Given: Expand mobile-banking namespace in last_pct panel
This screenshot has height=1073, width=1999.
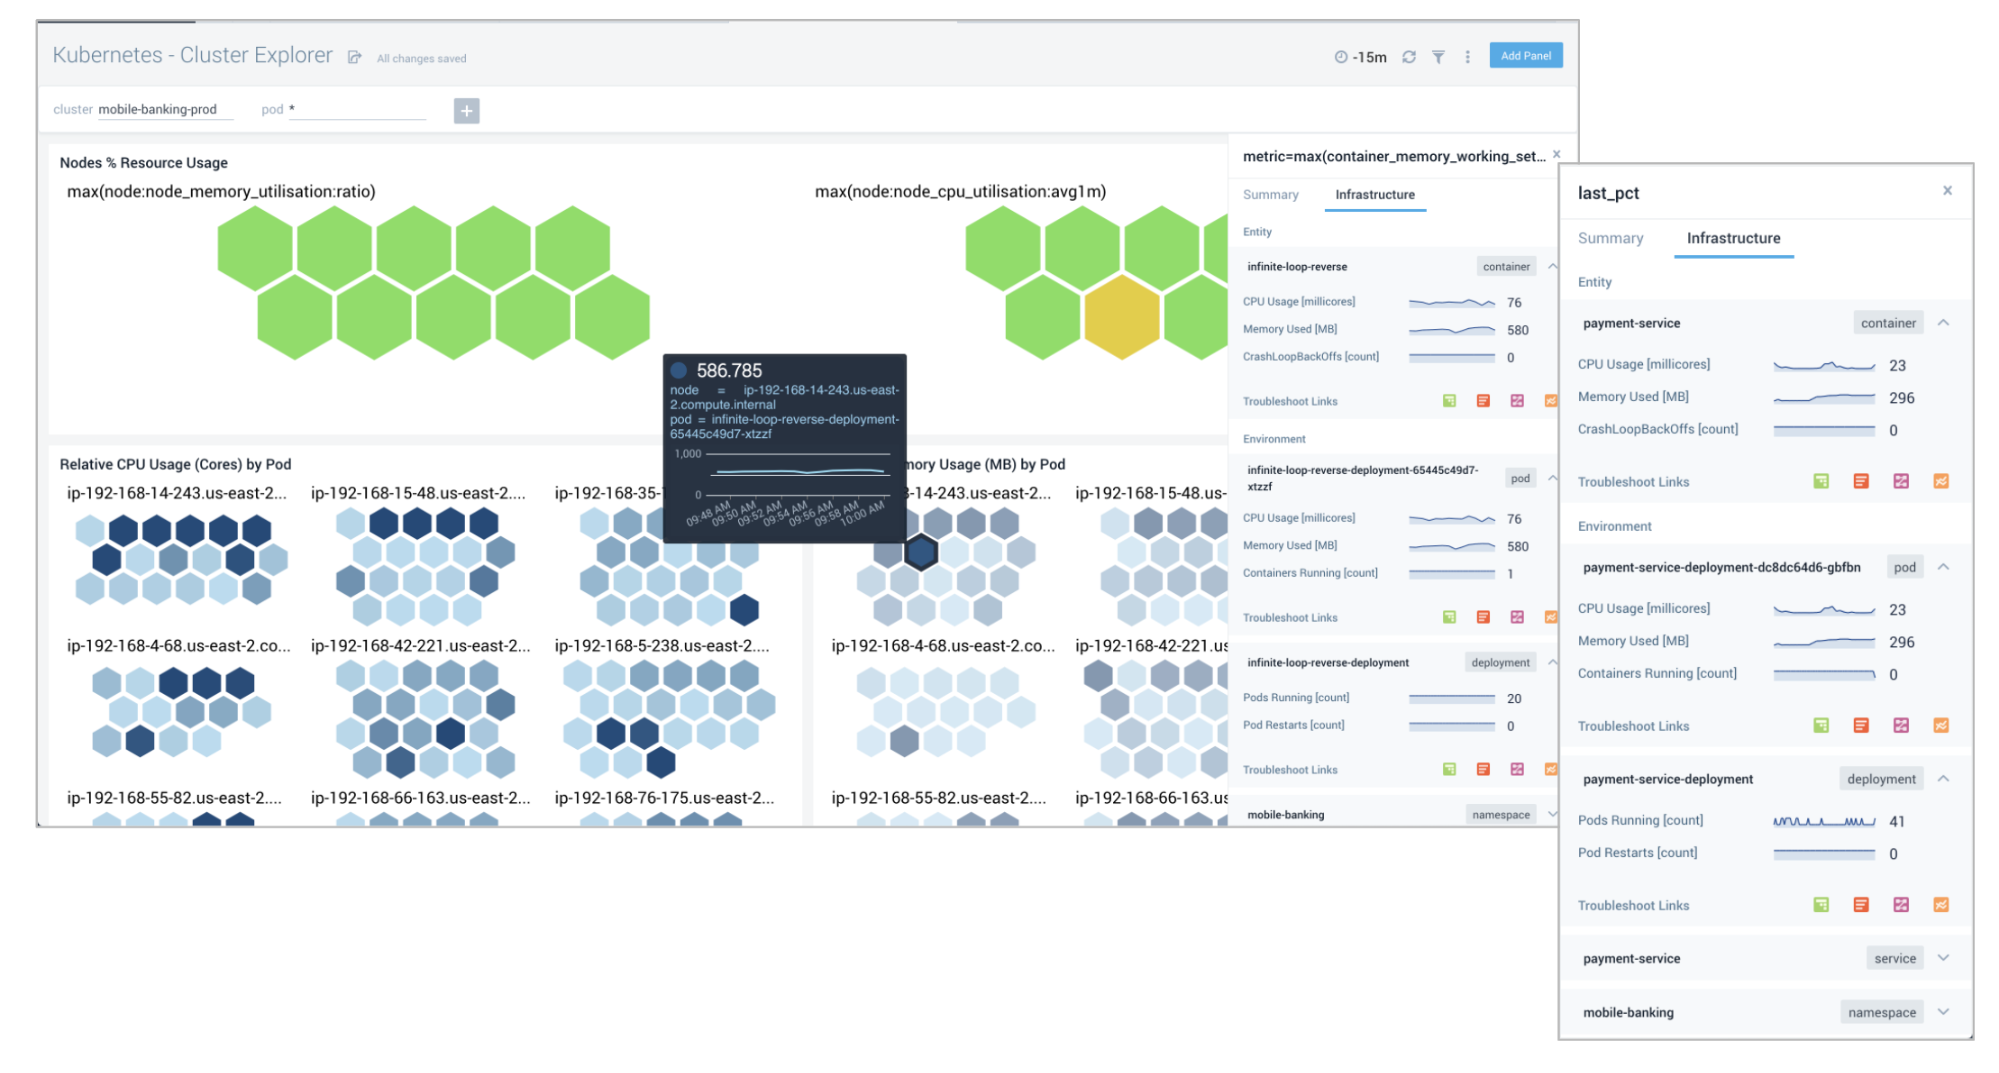Looking at the screenshot, I should tap(1943, 1011).
